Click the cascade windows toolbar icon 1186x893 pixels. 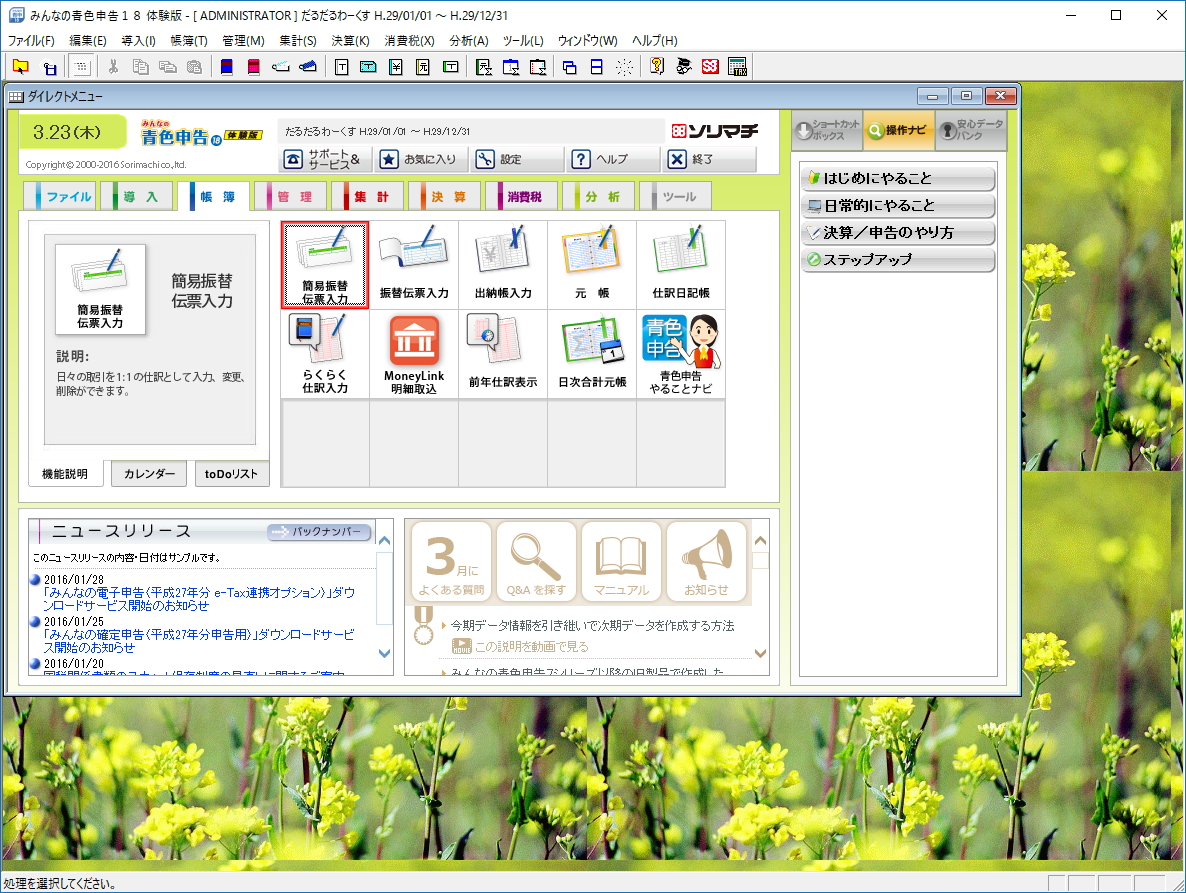coord(570,67)
